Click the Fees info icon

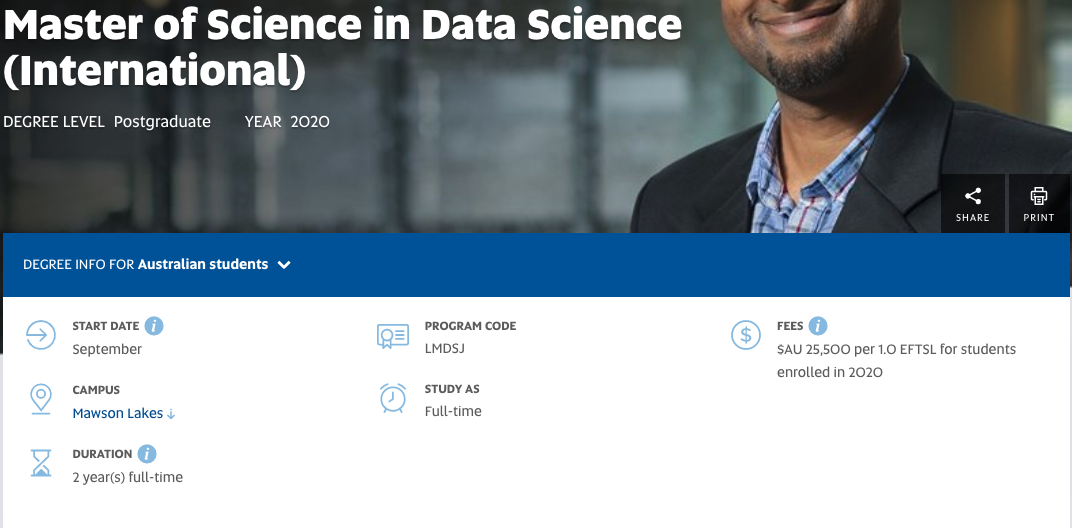pyautogui.click(x=818, y=326)
